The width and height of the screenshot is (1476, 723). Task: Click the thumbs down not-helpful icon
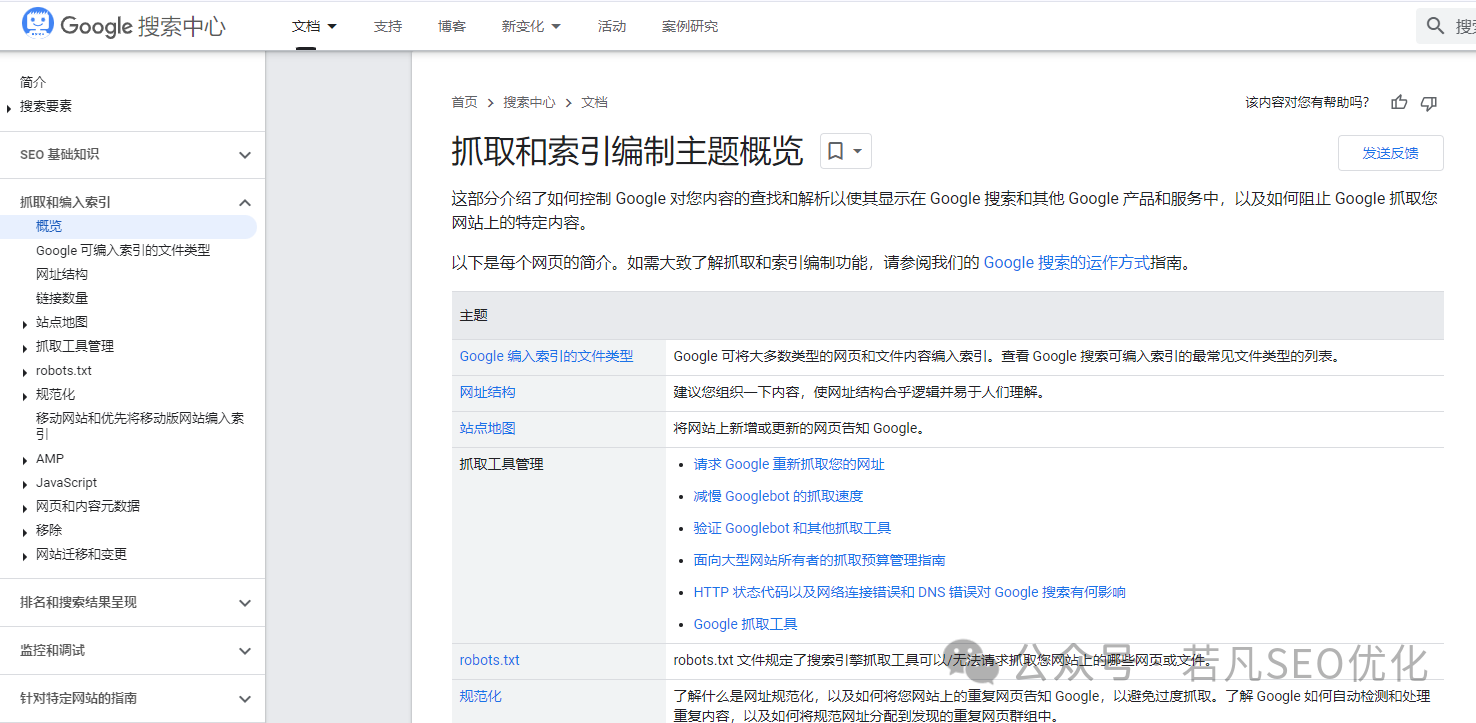[x=1429, y=102]
